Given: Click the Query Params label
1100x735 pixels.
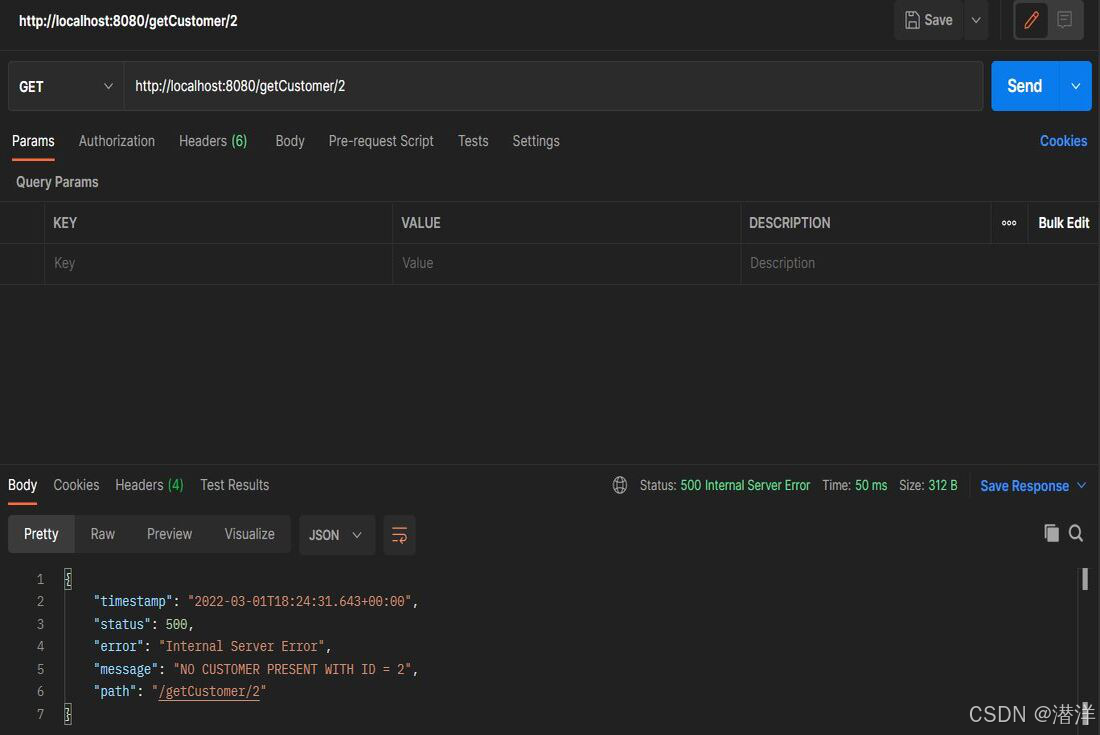Looking at the screenshot, I should (57, 182).
